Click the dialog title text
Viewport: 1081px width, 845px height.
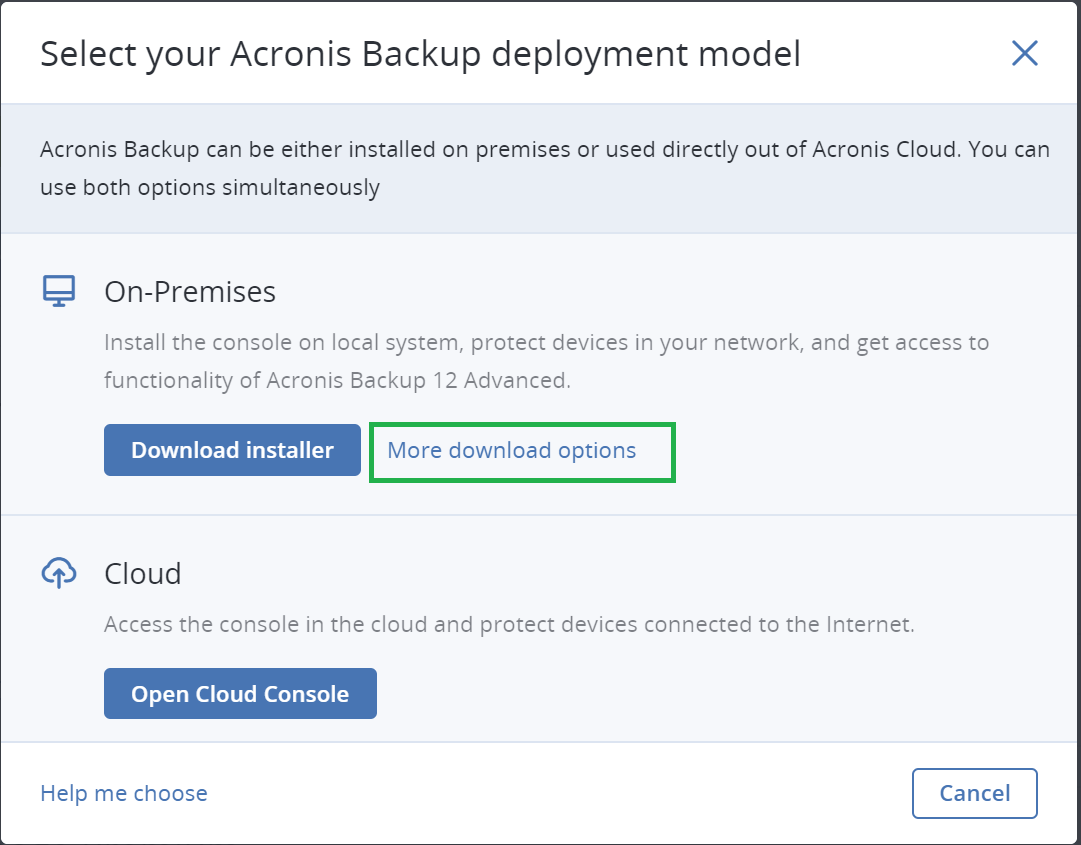[x=420, y=54]
